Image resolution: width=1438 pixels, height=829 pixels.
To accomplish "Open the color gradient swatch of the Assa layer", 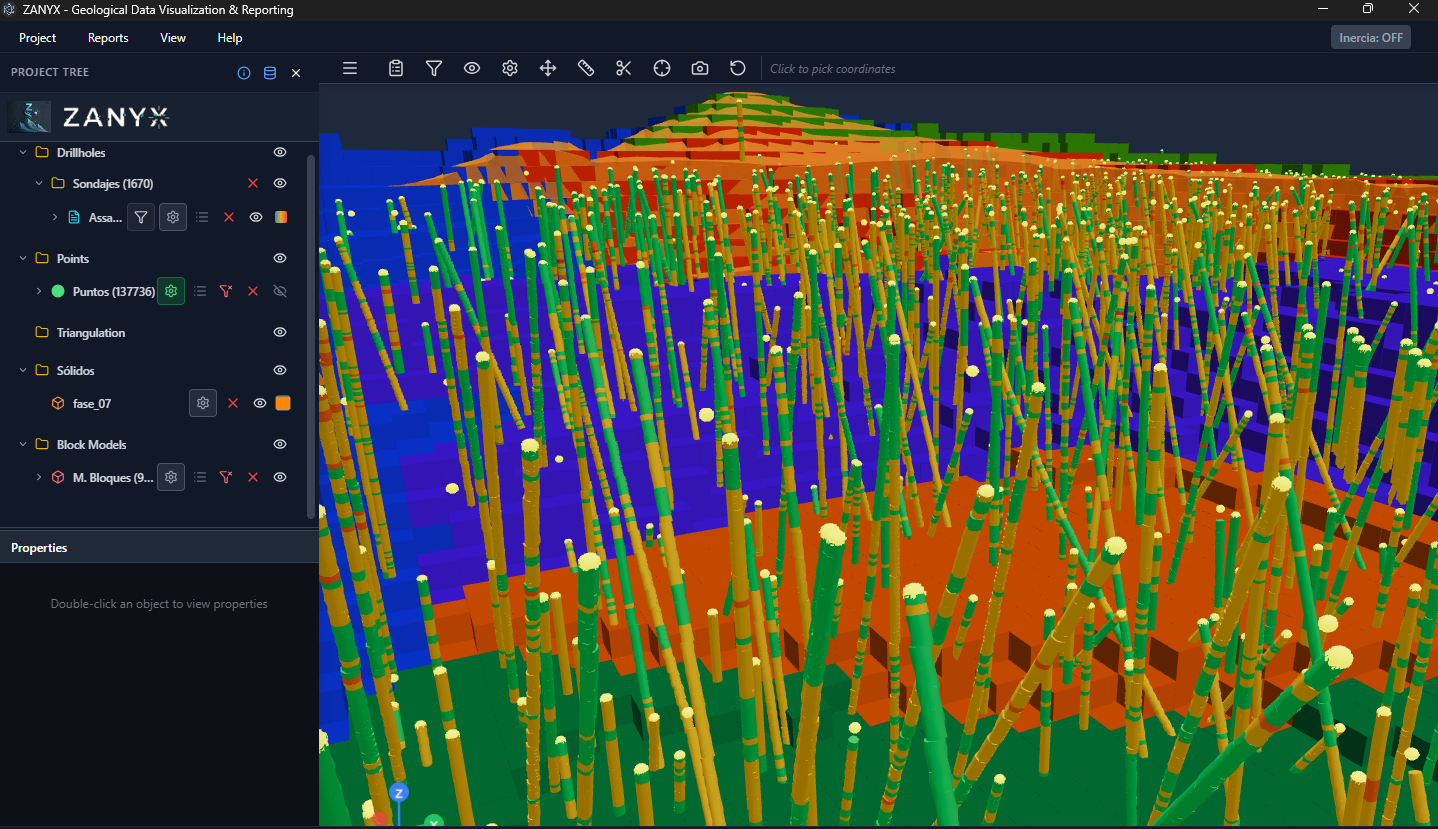I will pyautogui.click(x=281, y=217).
